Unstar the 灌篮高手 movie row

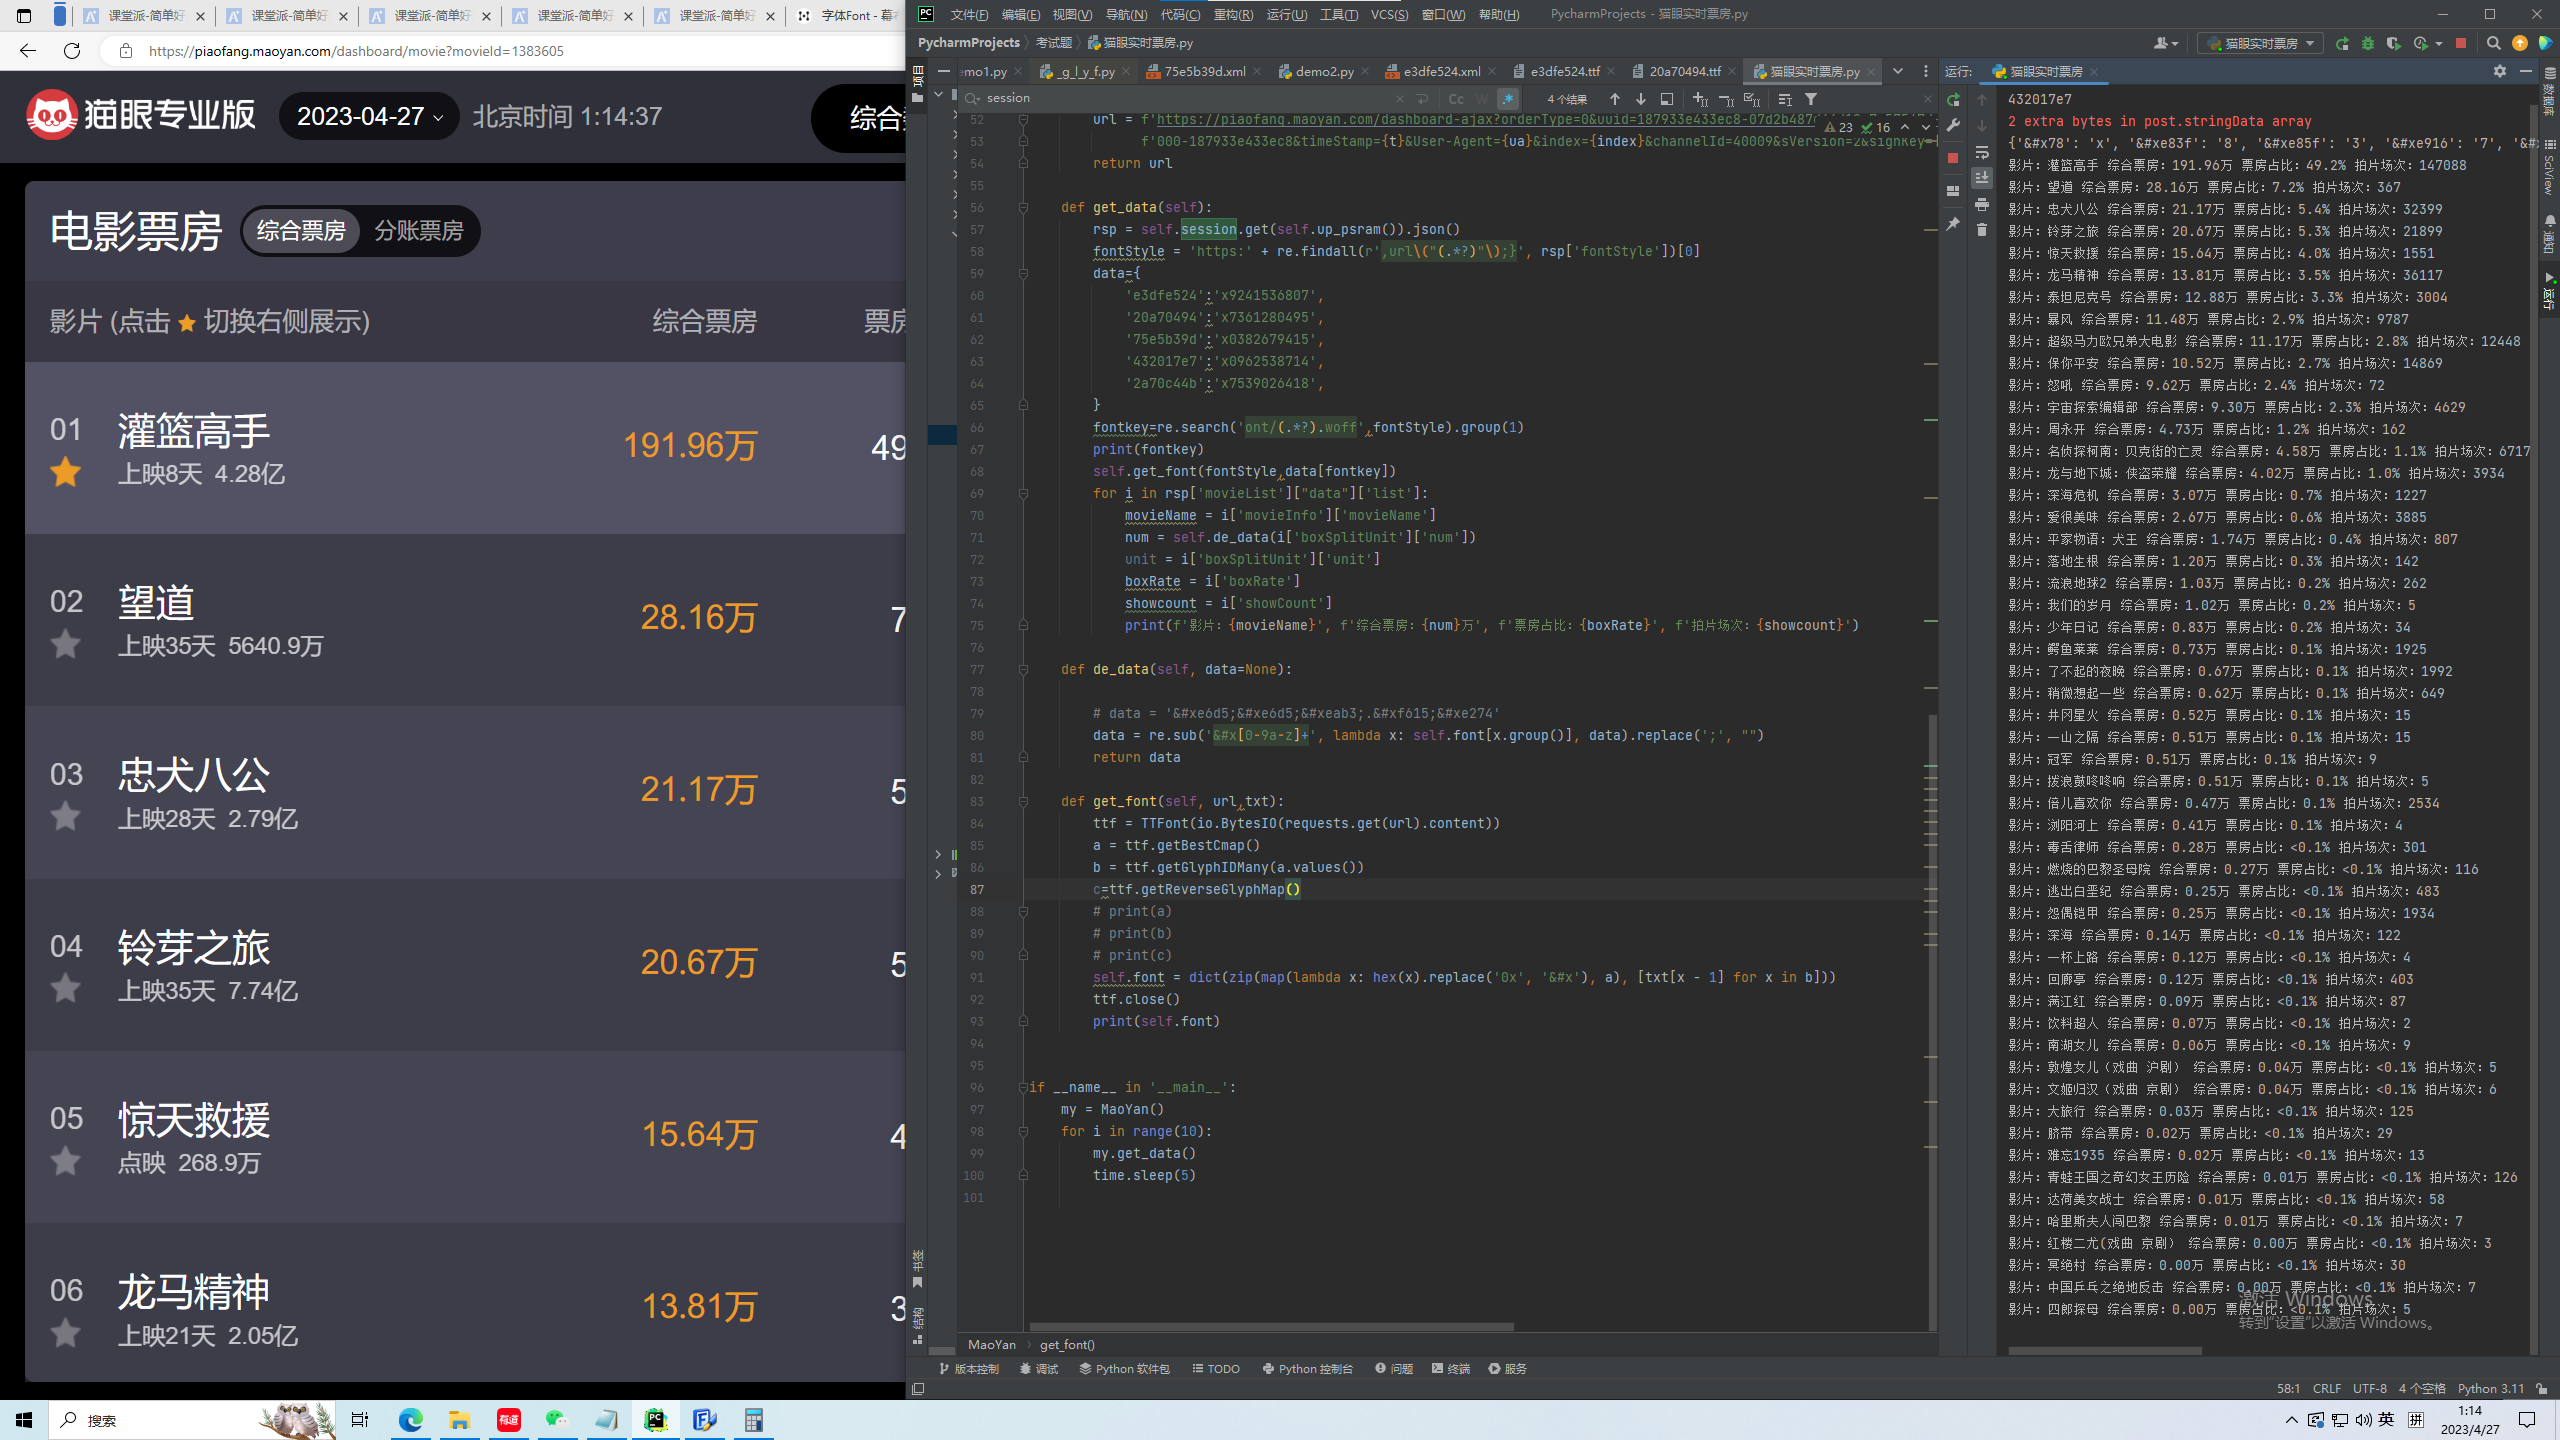(66, 471)
